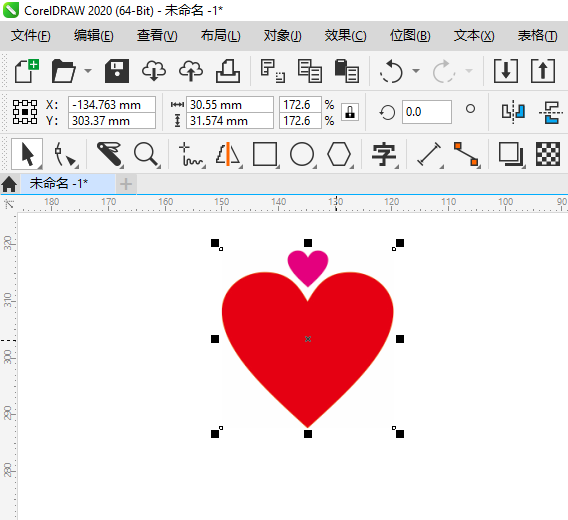
Task: Activate the Zoom magnifier tool
Action: (146, 154)
